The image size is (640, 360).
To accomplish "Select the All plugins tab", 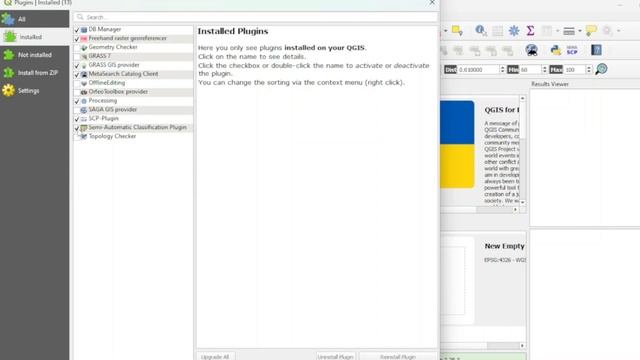I will (x=35, y=19).
